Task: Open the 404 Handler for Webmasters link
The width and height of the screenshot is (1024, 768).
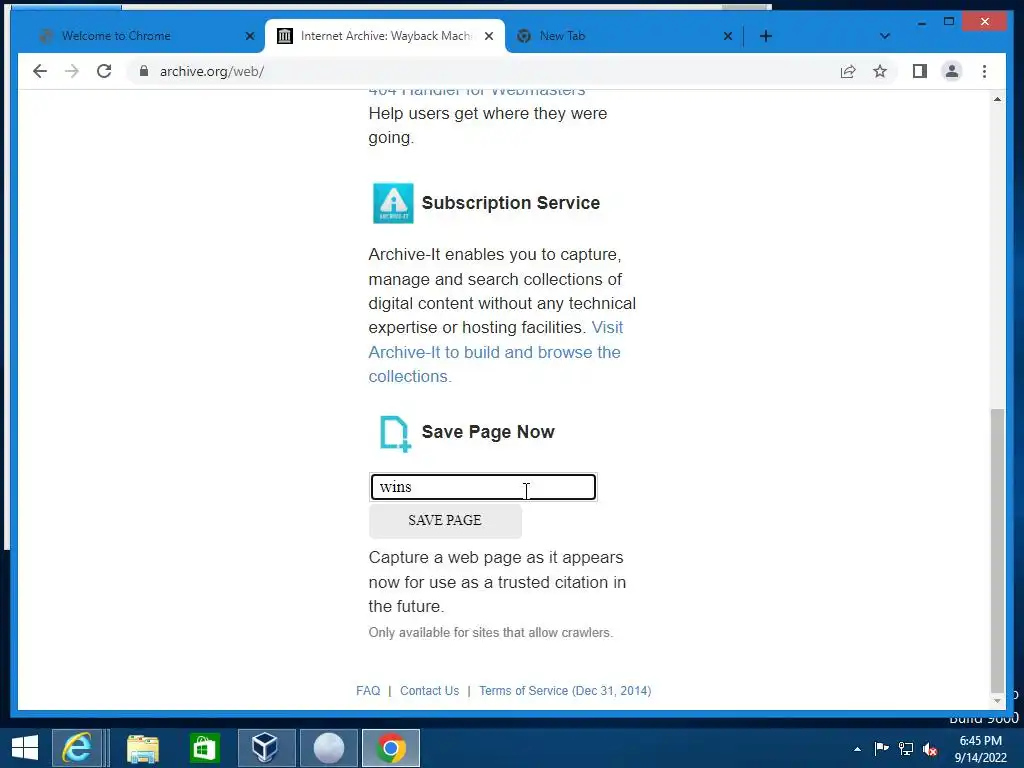Action: 477,91
